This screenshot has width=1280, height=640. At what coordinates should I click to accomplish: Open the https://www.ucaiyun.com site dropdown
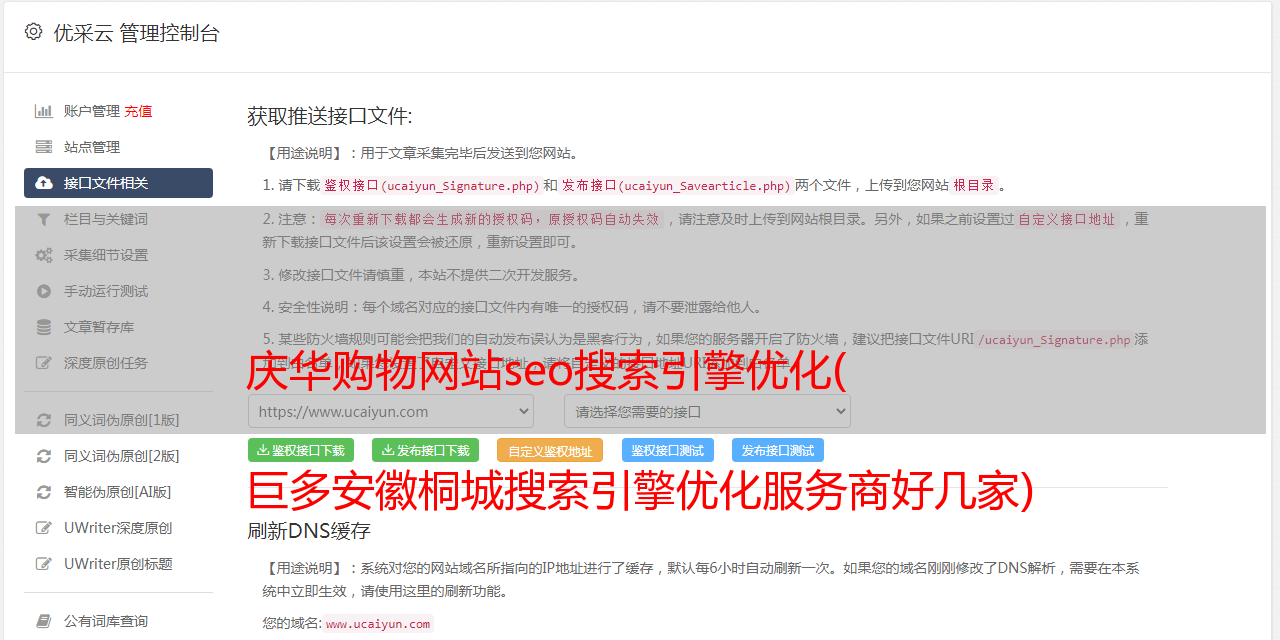pos(391,411)
